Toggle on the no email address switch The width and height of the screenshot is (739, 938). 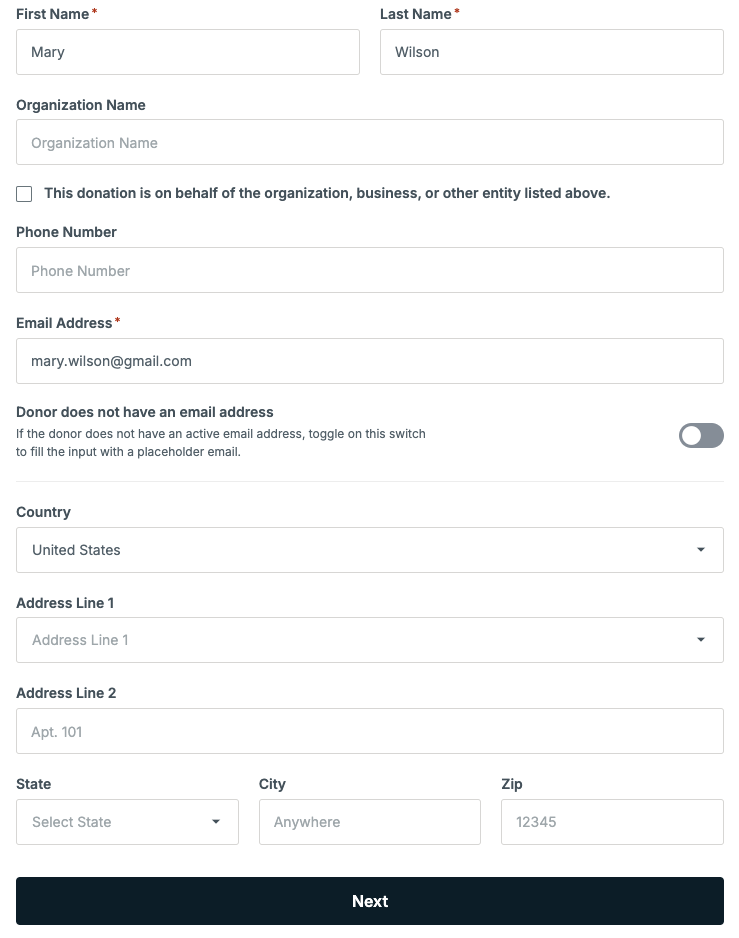point(701,436)
